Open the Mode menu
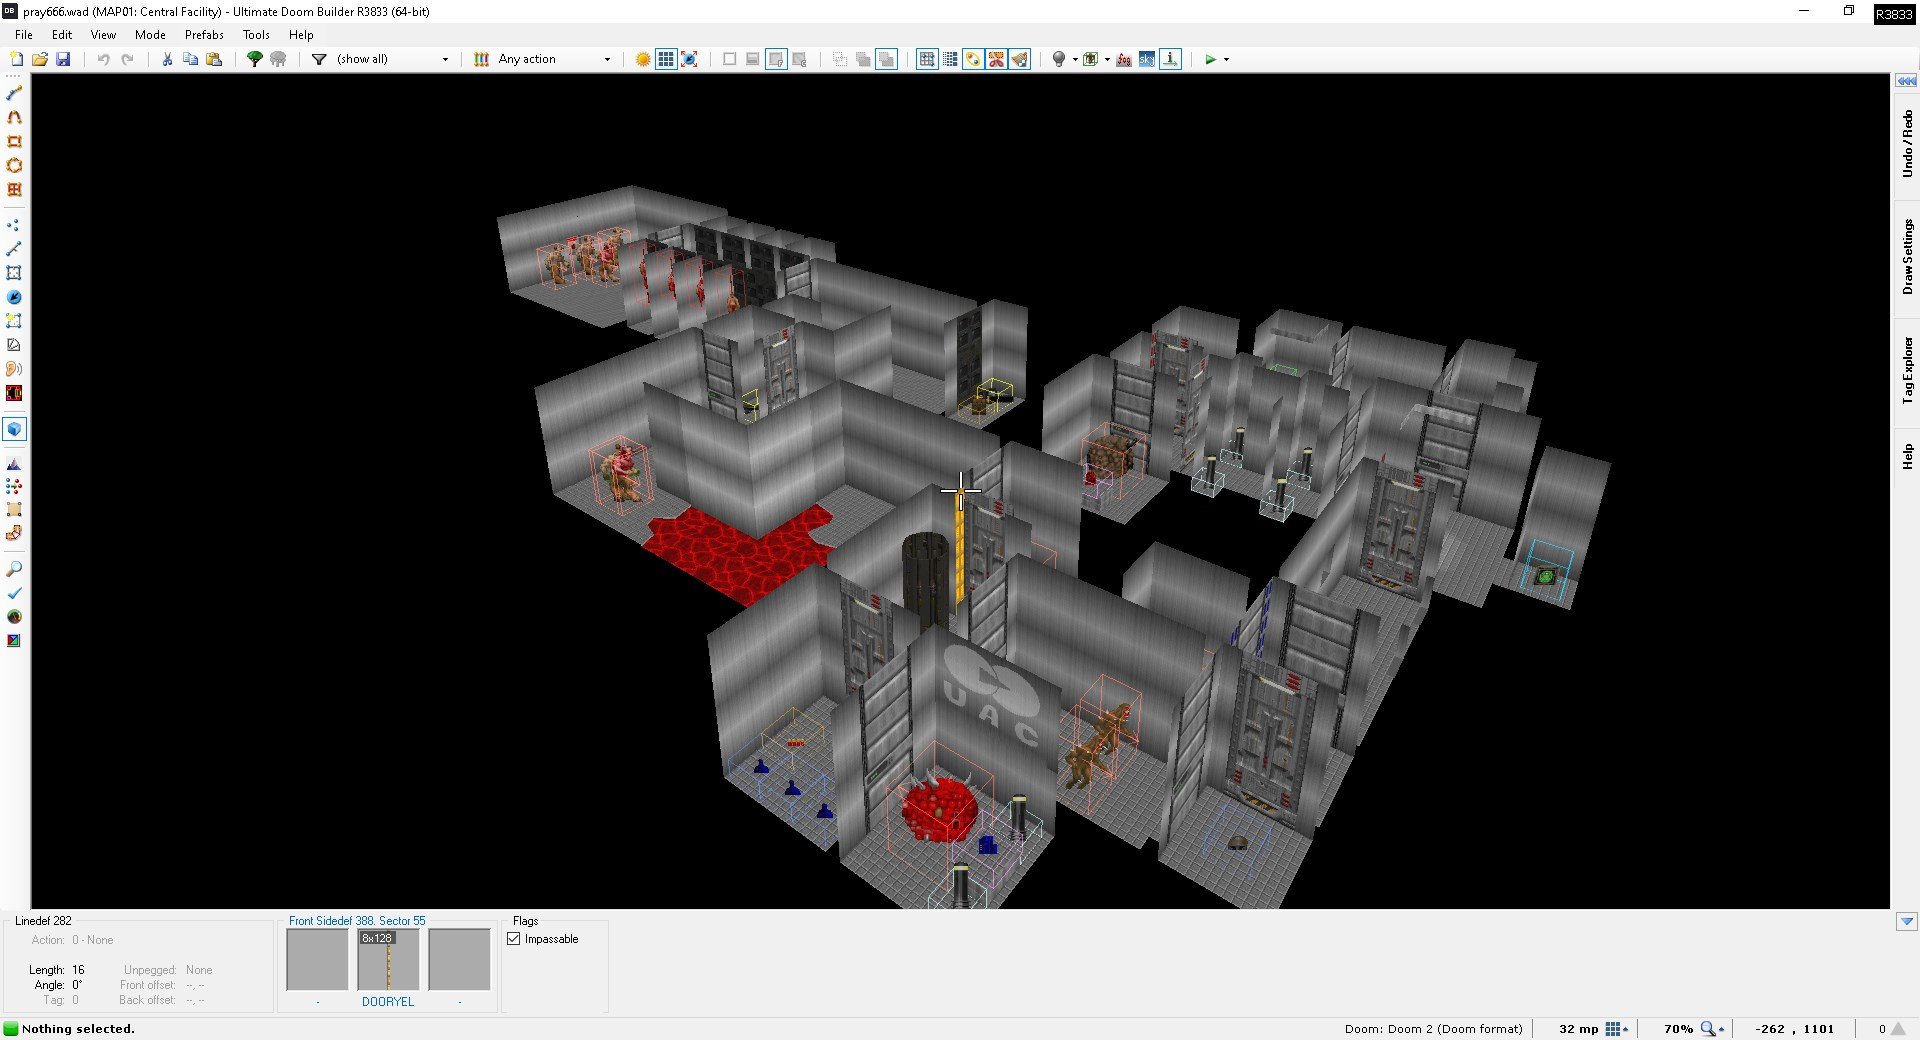The height and width of the screenshot is (1040, 1920). tap(150, 34)
